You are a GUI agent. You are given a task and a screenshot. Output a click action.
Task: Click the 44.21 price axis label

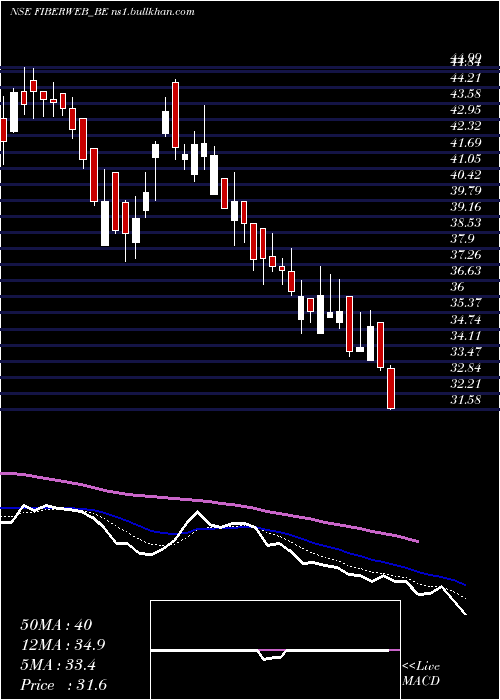465,78
